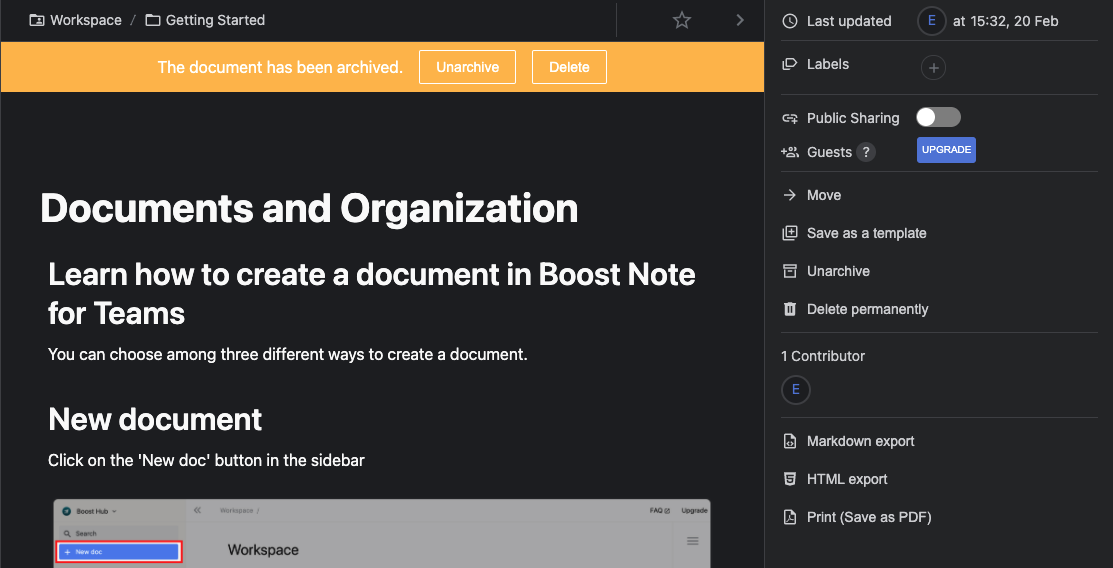
Task: Click the Markdown file icon
Action: [789, 441]
